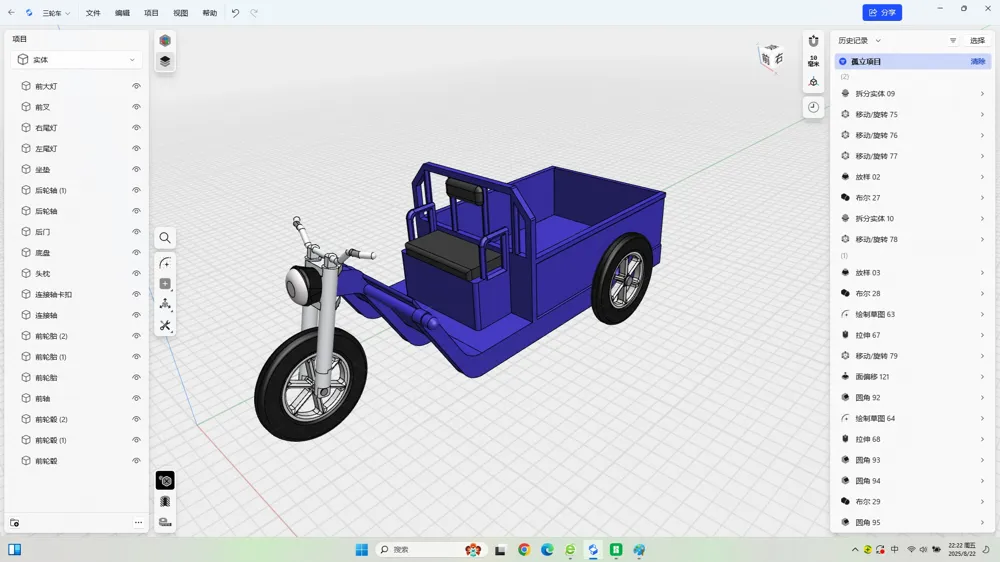Select the transform arrows tool

pos(165,304)
